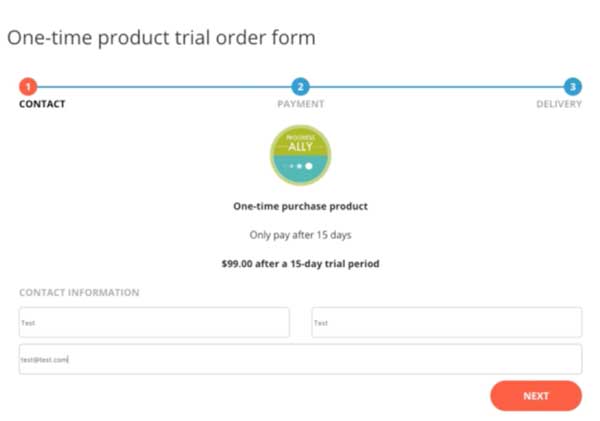
Task: Focus the first name field
Action: tap(154, 322)
